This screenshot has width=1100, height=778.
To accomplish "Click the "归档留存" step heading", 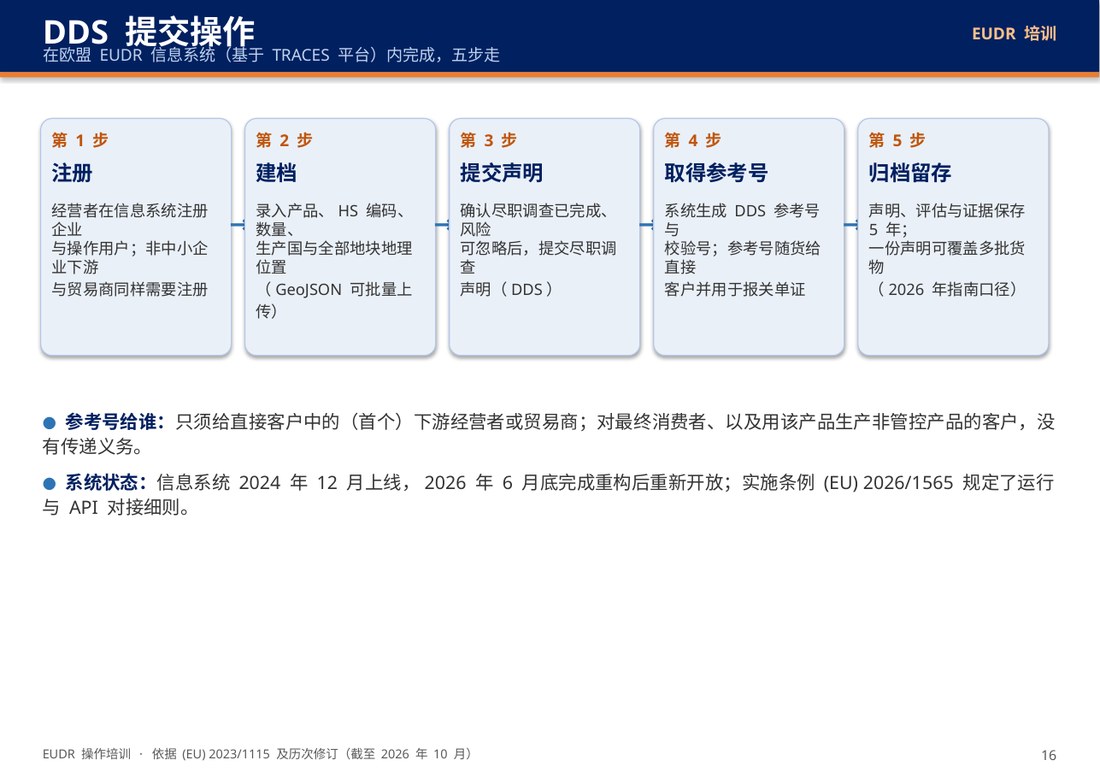I will (909, 173).
